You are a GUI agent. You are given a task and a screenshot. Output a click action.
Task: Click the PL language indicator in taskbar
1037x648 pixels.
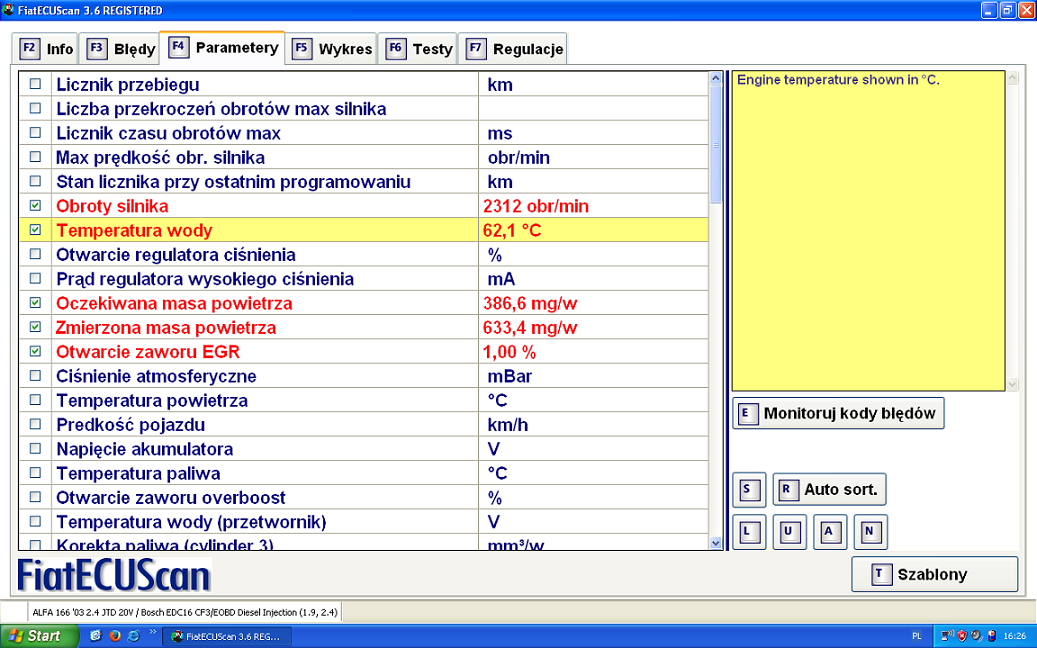pos(917,635)
